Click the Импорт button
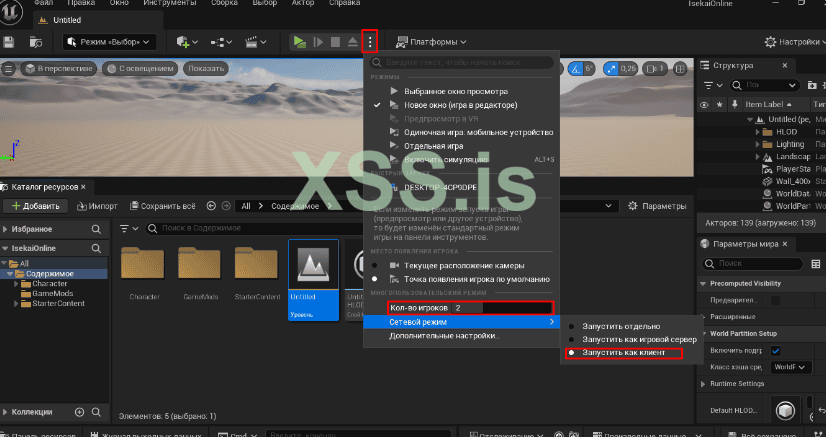Screen dimensions: 826x437 tap(96, 206)
